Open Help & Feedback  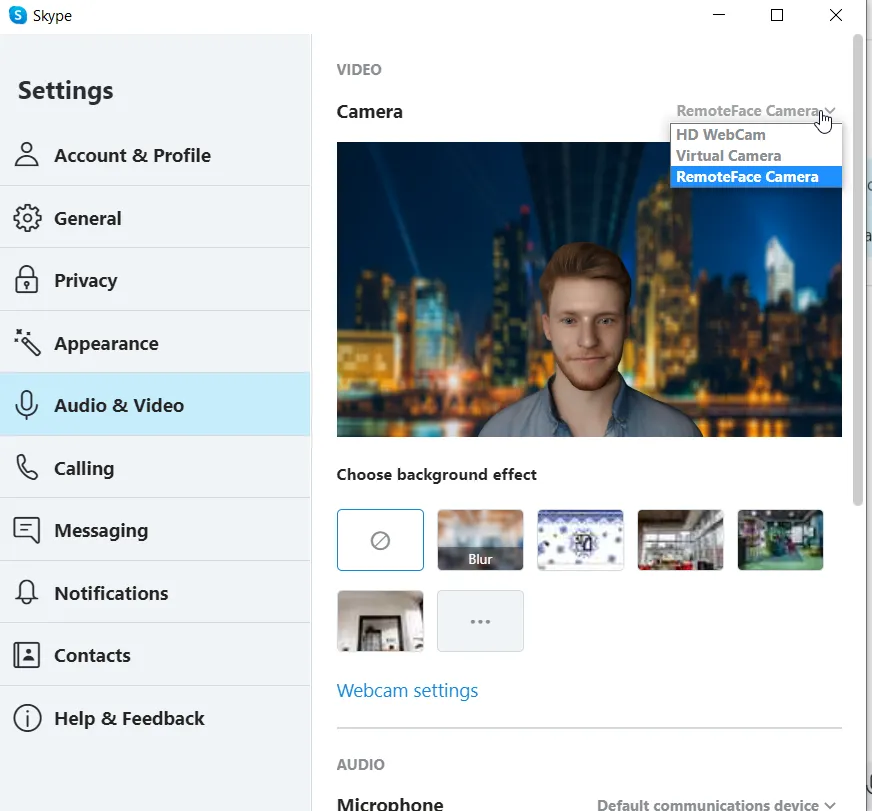click(x=155, y=718)
